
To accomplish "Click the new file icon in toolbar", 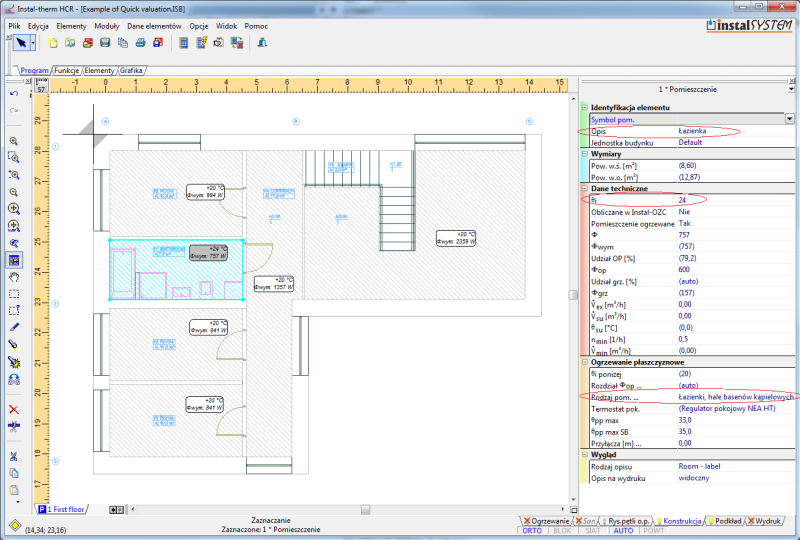I will point(53,43).
